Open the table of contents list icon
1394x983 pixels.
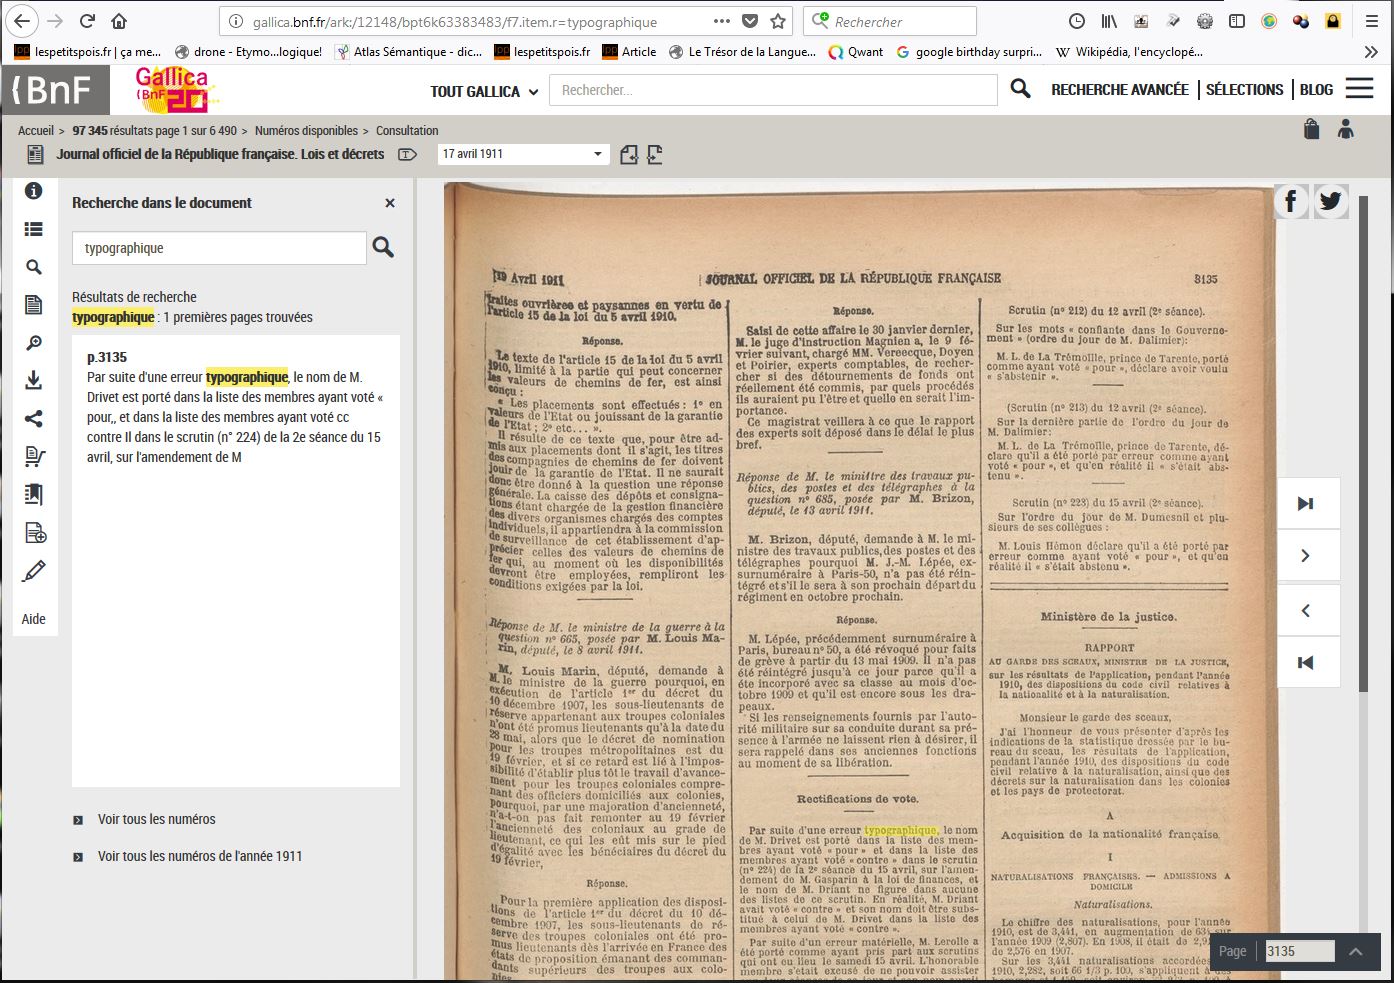click(33, 229)
